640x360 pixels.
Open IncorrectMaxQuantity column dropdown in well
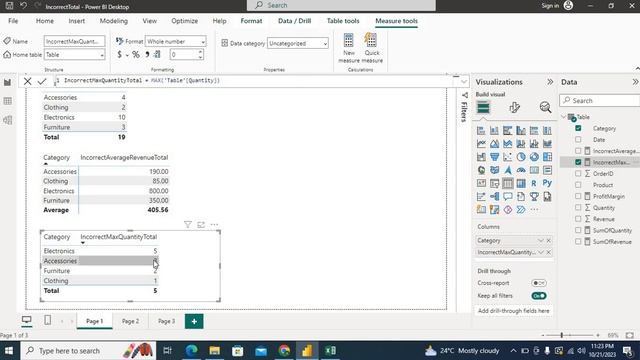(x=540, y=252)
